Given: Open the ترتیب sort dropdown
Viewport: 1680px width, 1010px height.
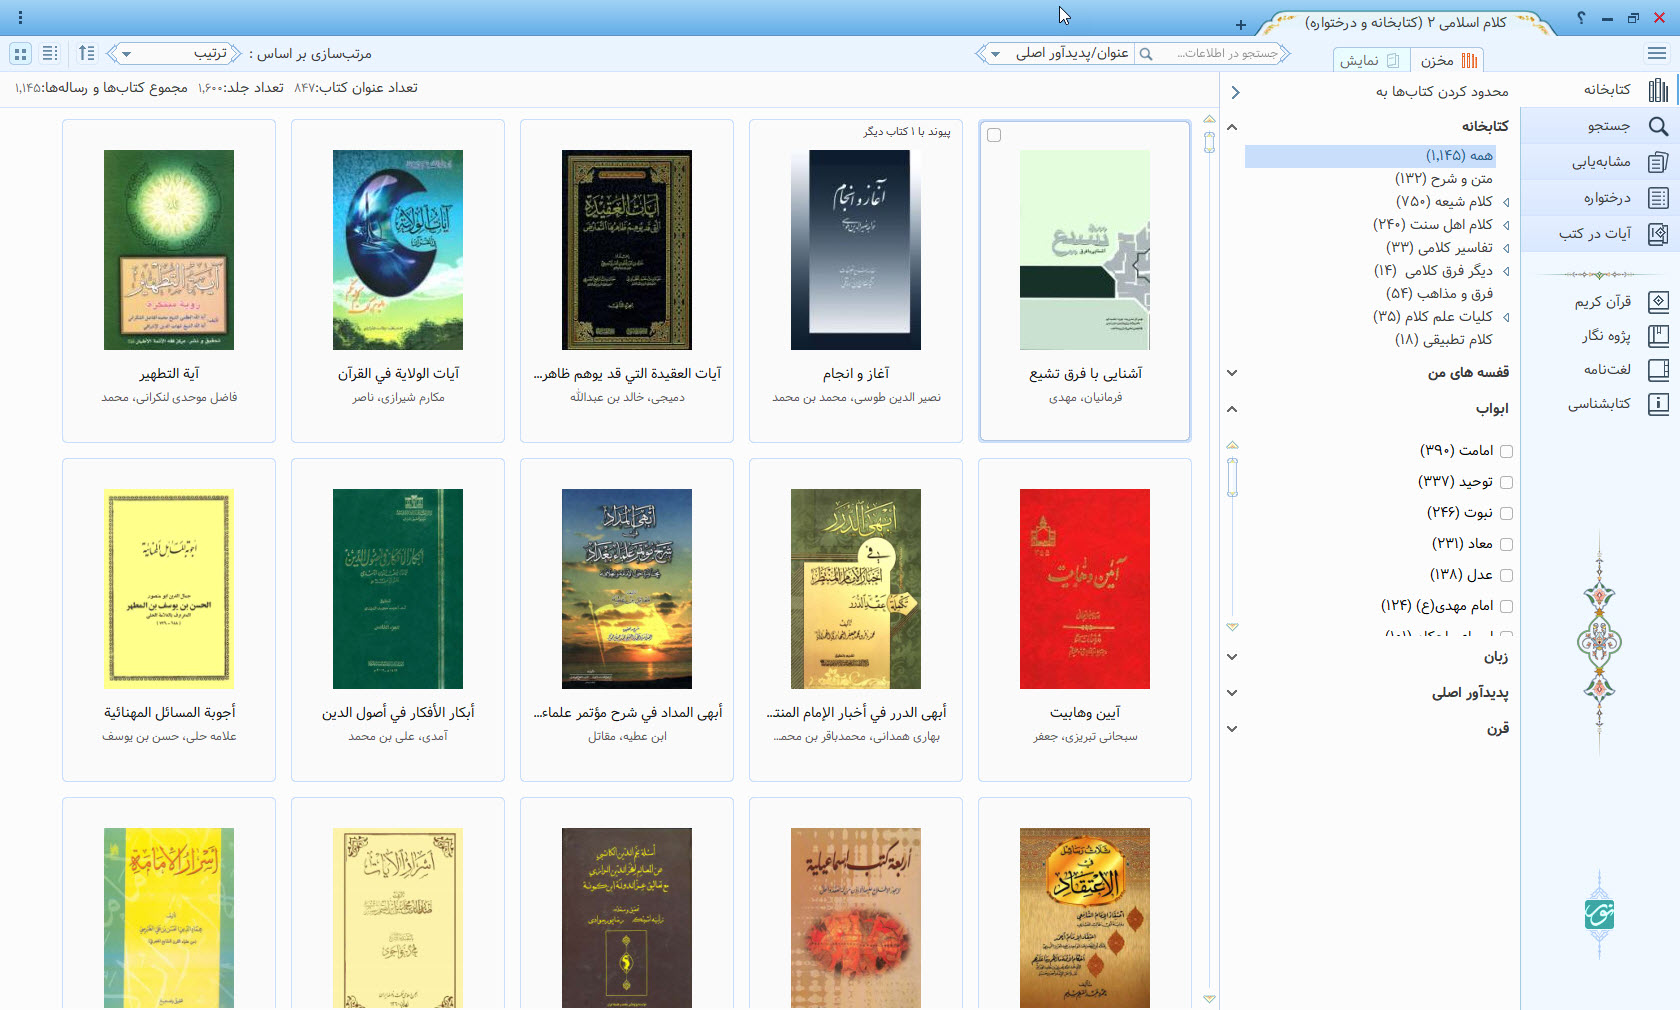Looking at the screenshot, I should (176, 54).
